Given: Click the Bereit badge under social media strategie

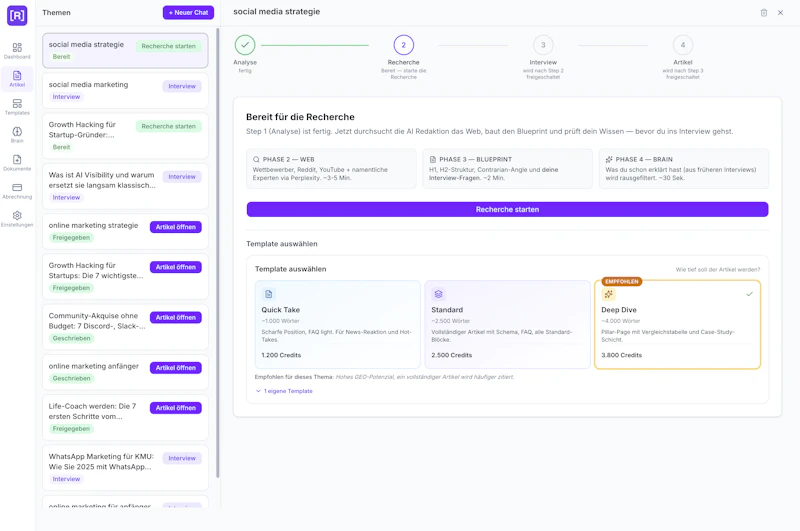Looking at the screenshot, I should point(61,57).
